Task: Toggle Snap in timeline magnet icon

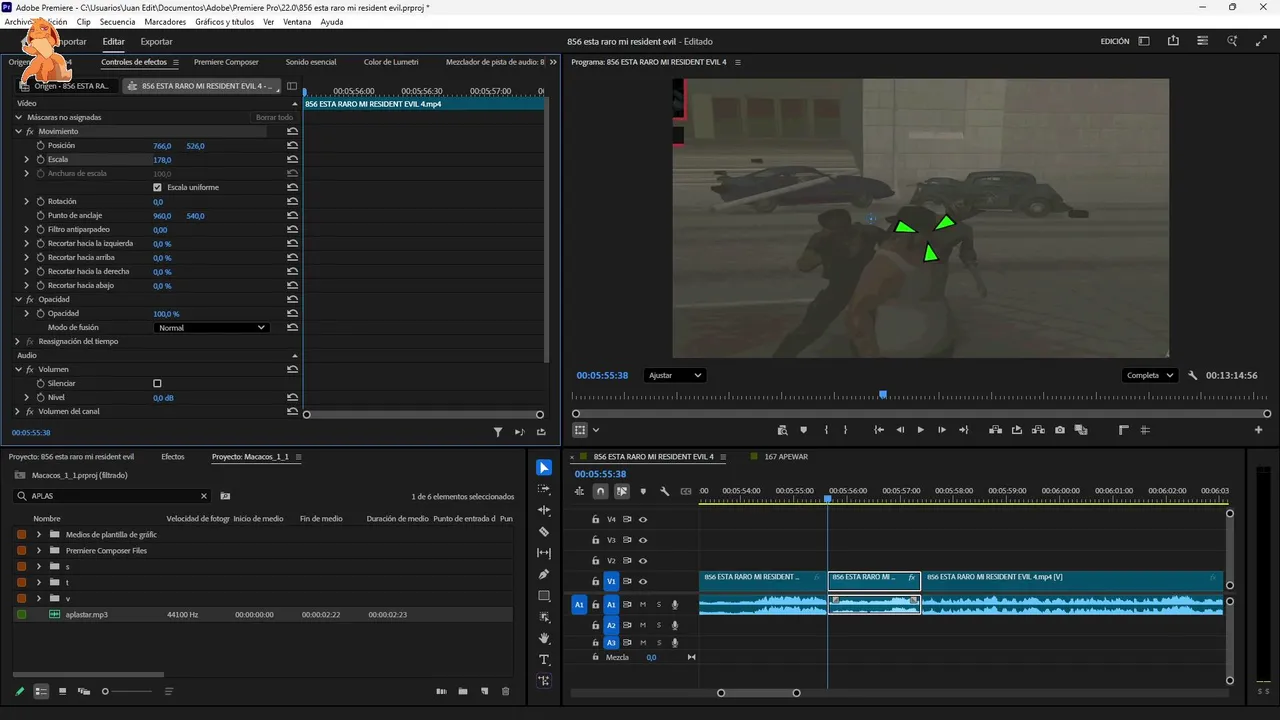Action: [x=600, y=491]
